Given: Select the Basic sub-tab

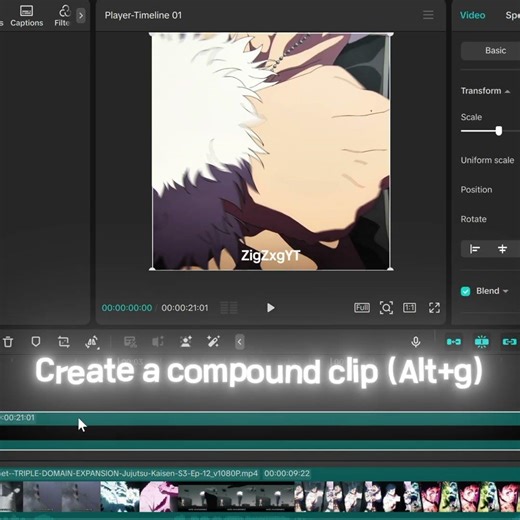Looking at the screenshot, I should pyautogui.click(x=495, y=50).
